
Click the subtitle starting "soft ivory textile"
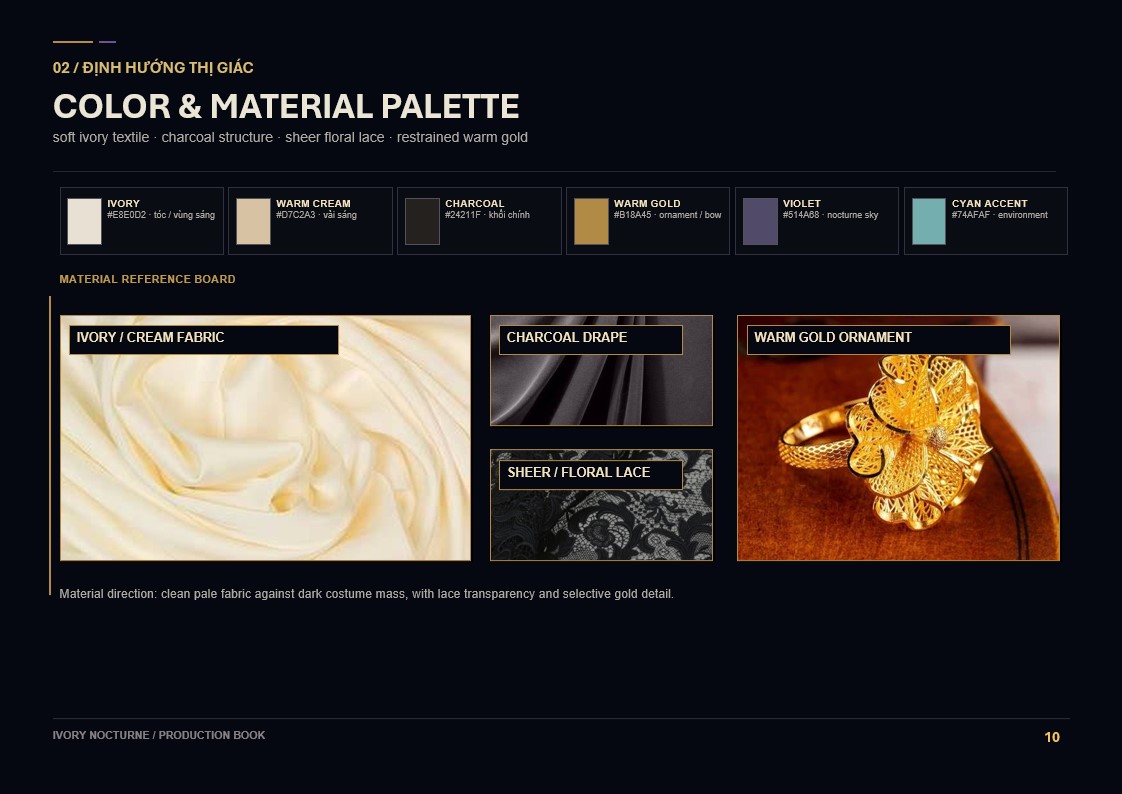pyautogui.click(x=290, y=137)
